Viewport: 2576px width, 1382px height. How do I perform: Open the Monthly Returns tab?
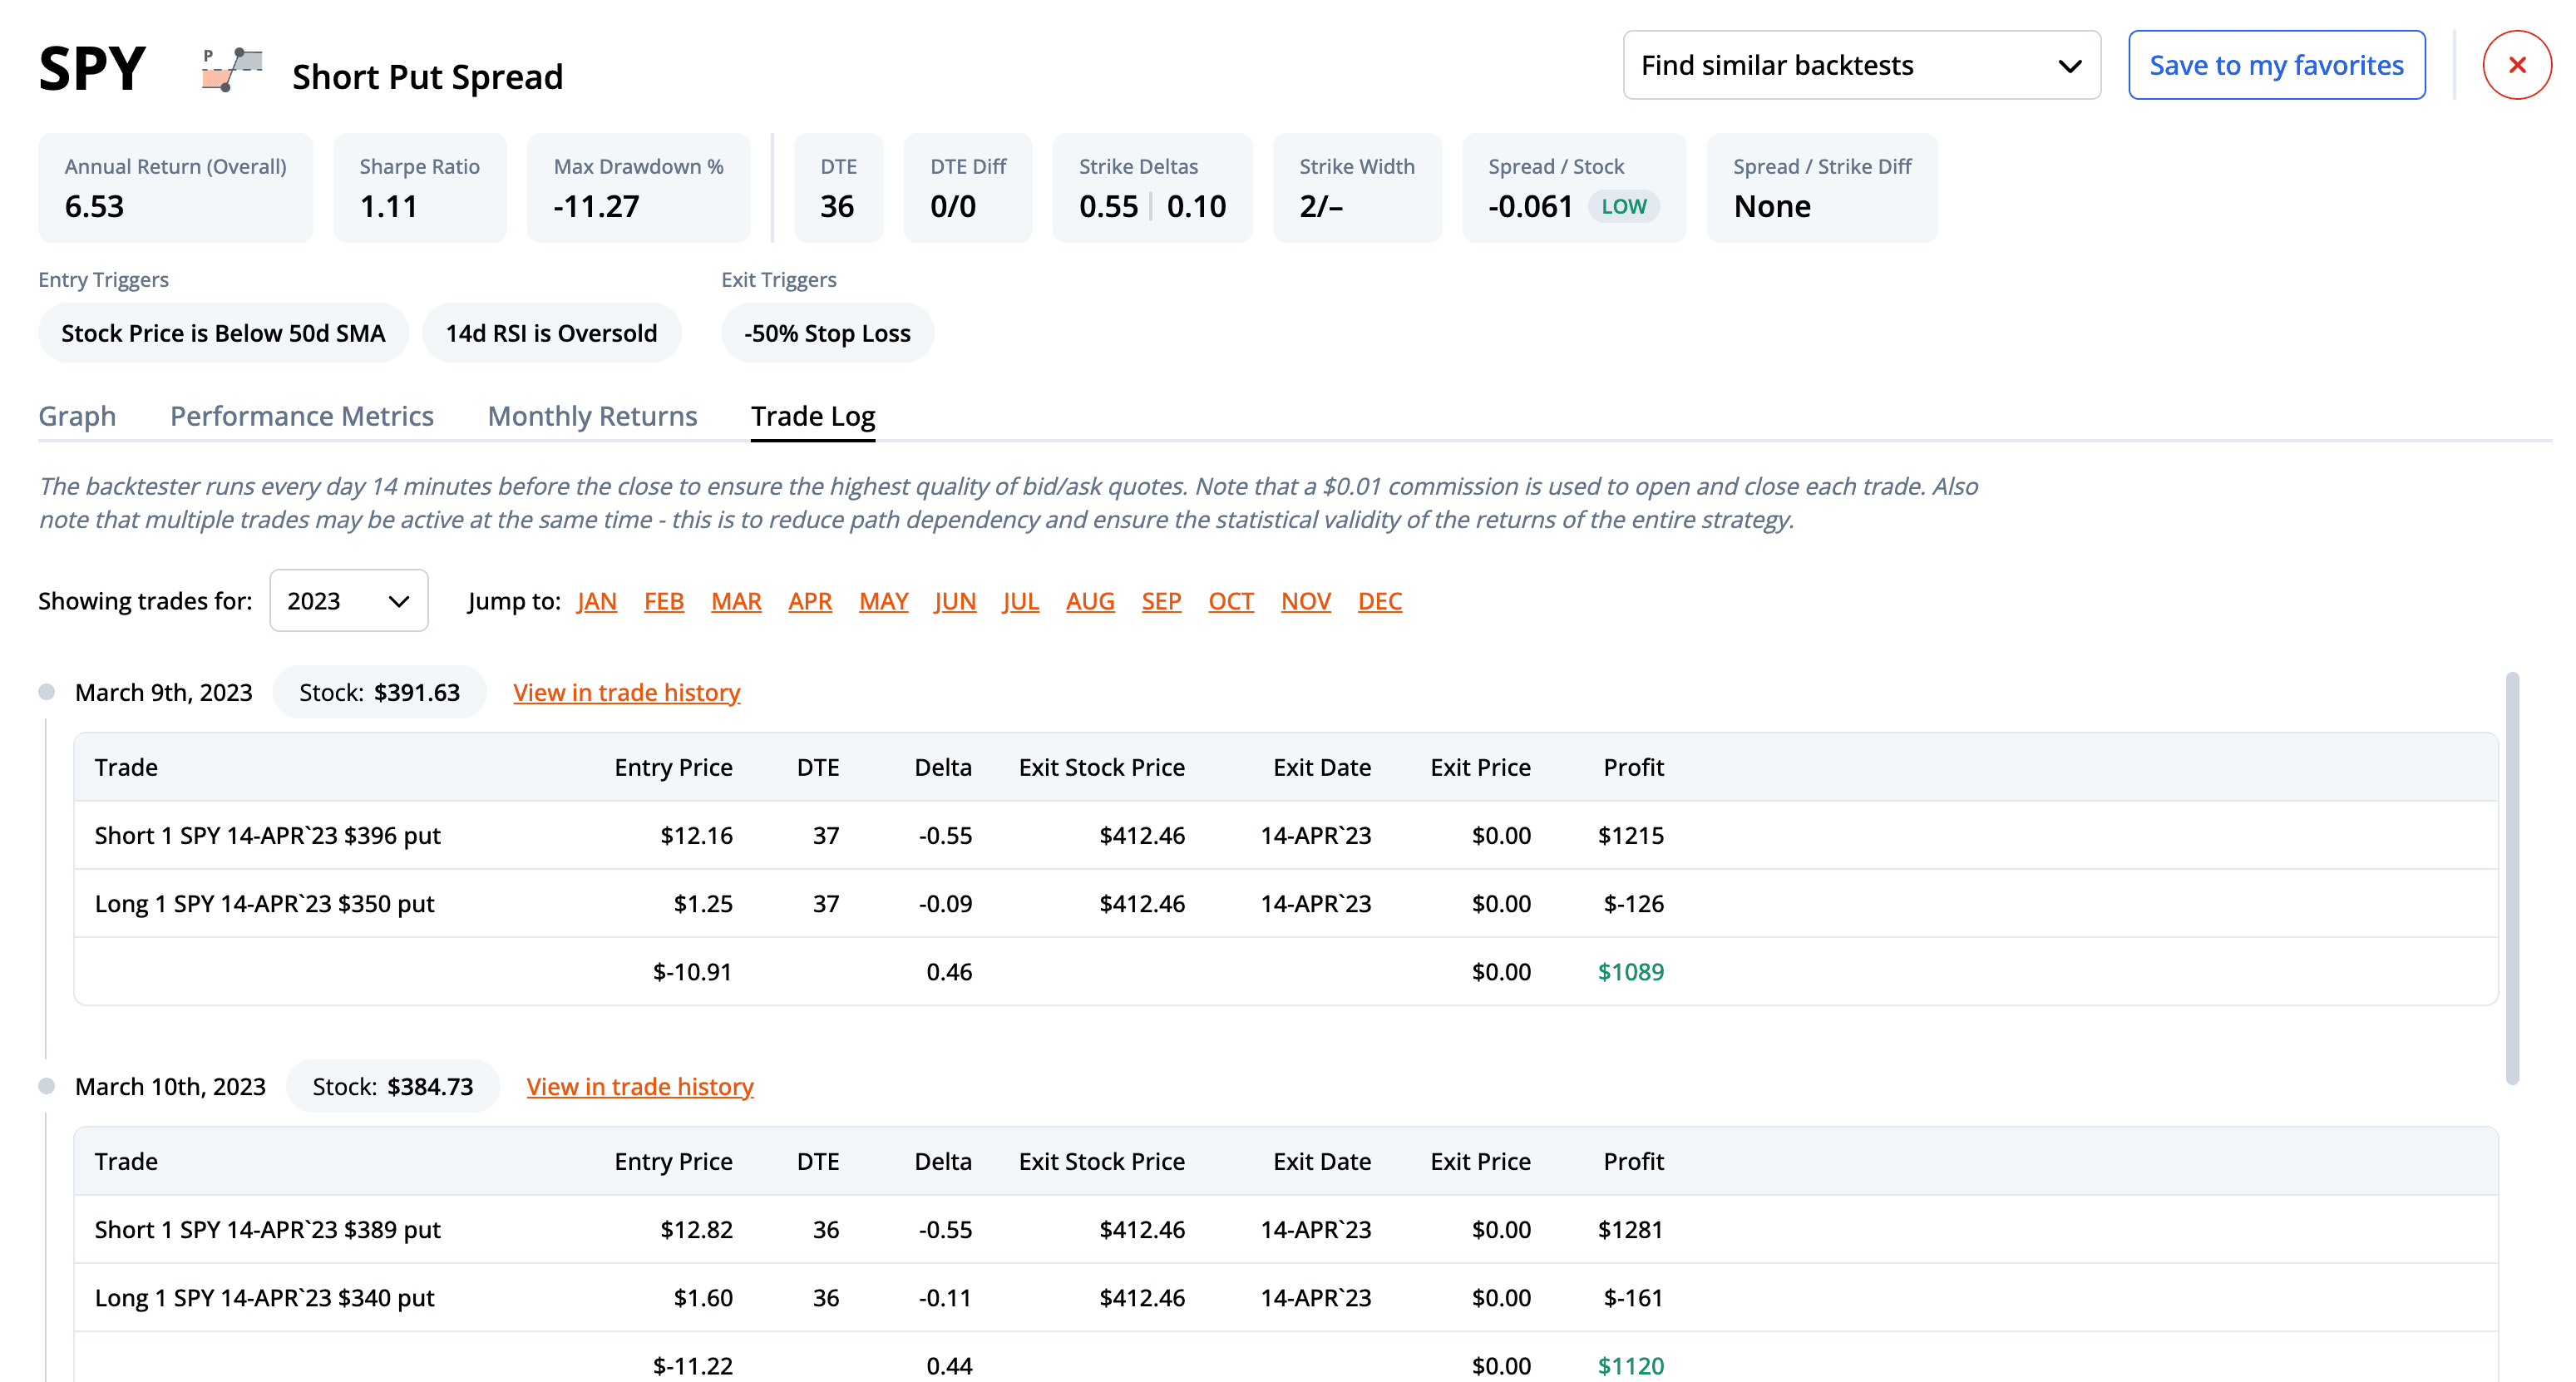coord(592,416)
